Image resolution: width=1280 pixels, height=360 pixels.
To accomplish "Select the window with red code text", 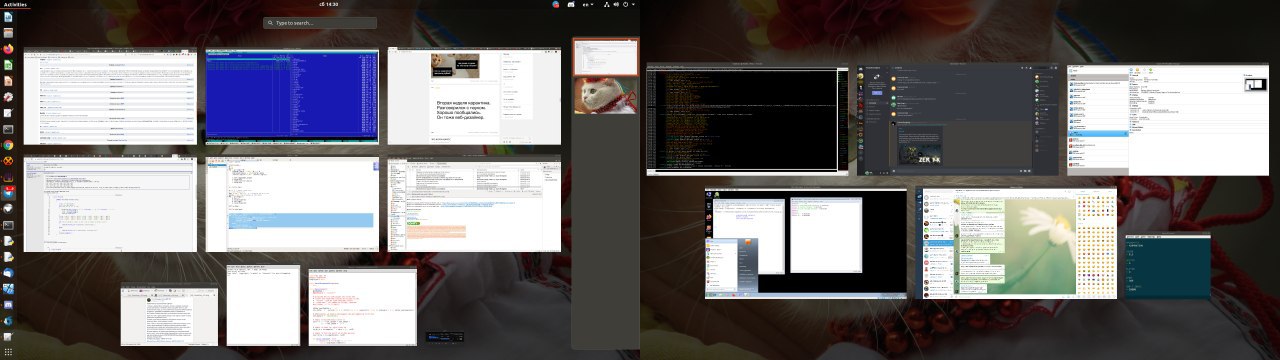I will click(362, 307).
